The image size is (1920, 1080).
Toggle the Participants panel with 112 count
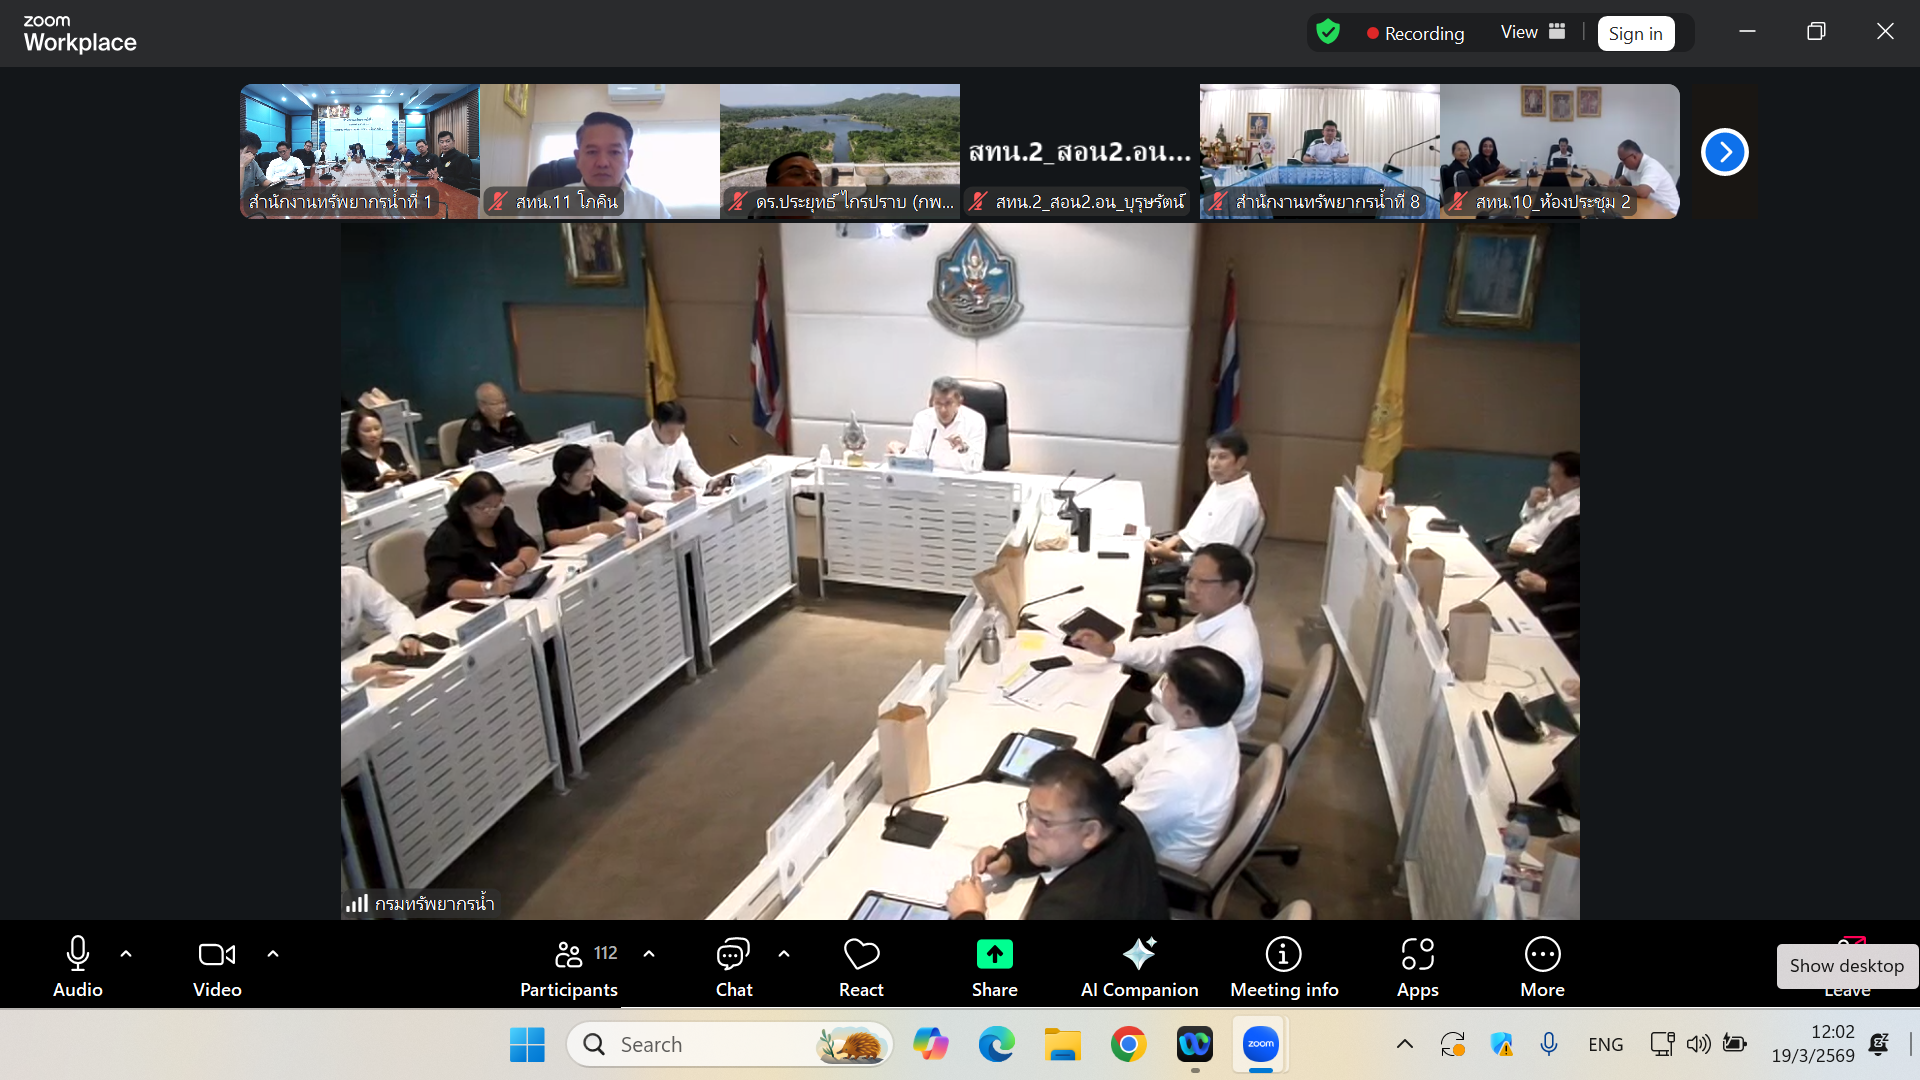[569, 955]
